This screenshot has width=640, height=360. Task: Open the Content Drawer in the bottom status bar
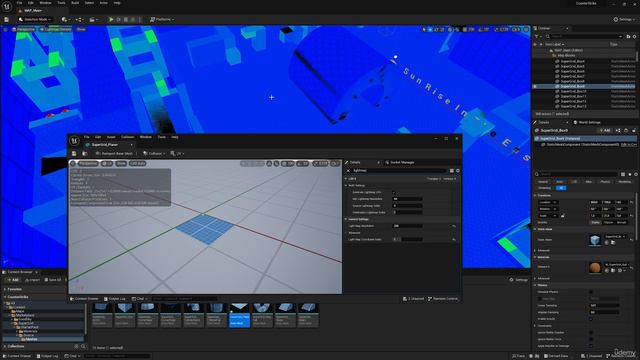click(17, 356)
